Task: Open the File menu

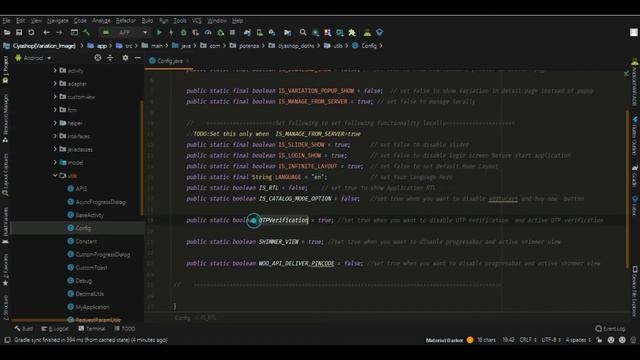Action: pos(6,20)
